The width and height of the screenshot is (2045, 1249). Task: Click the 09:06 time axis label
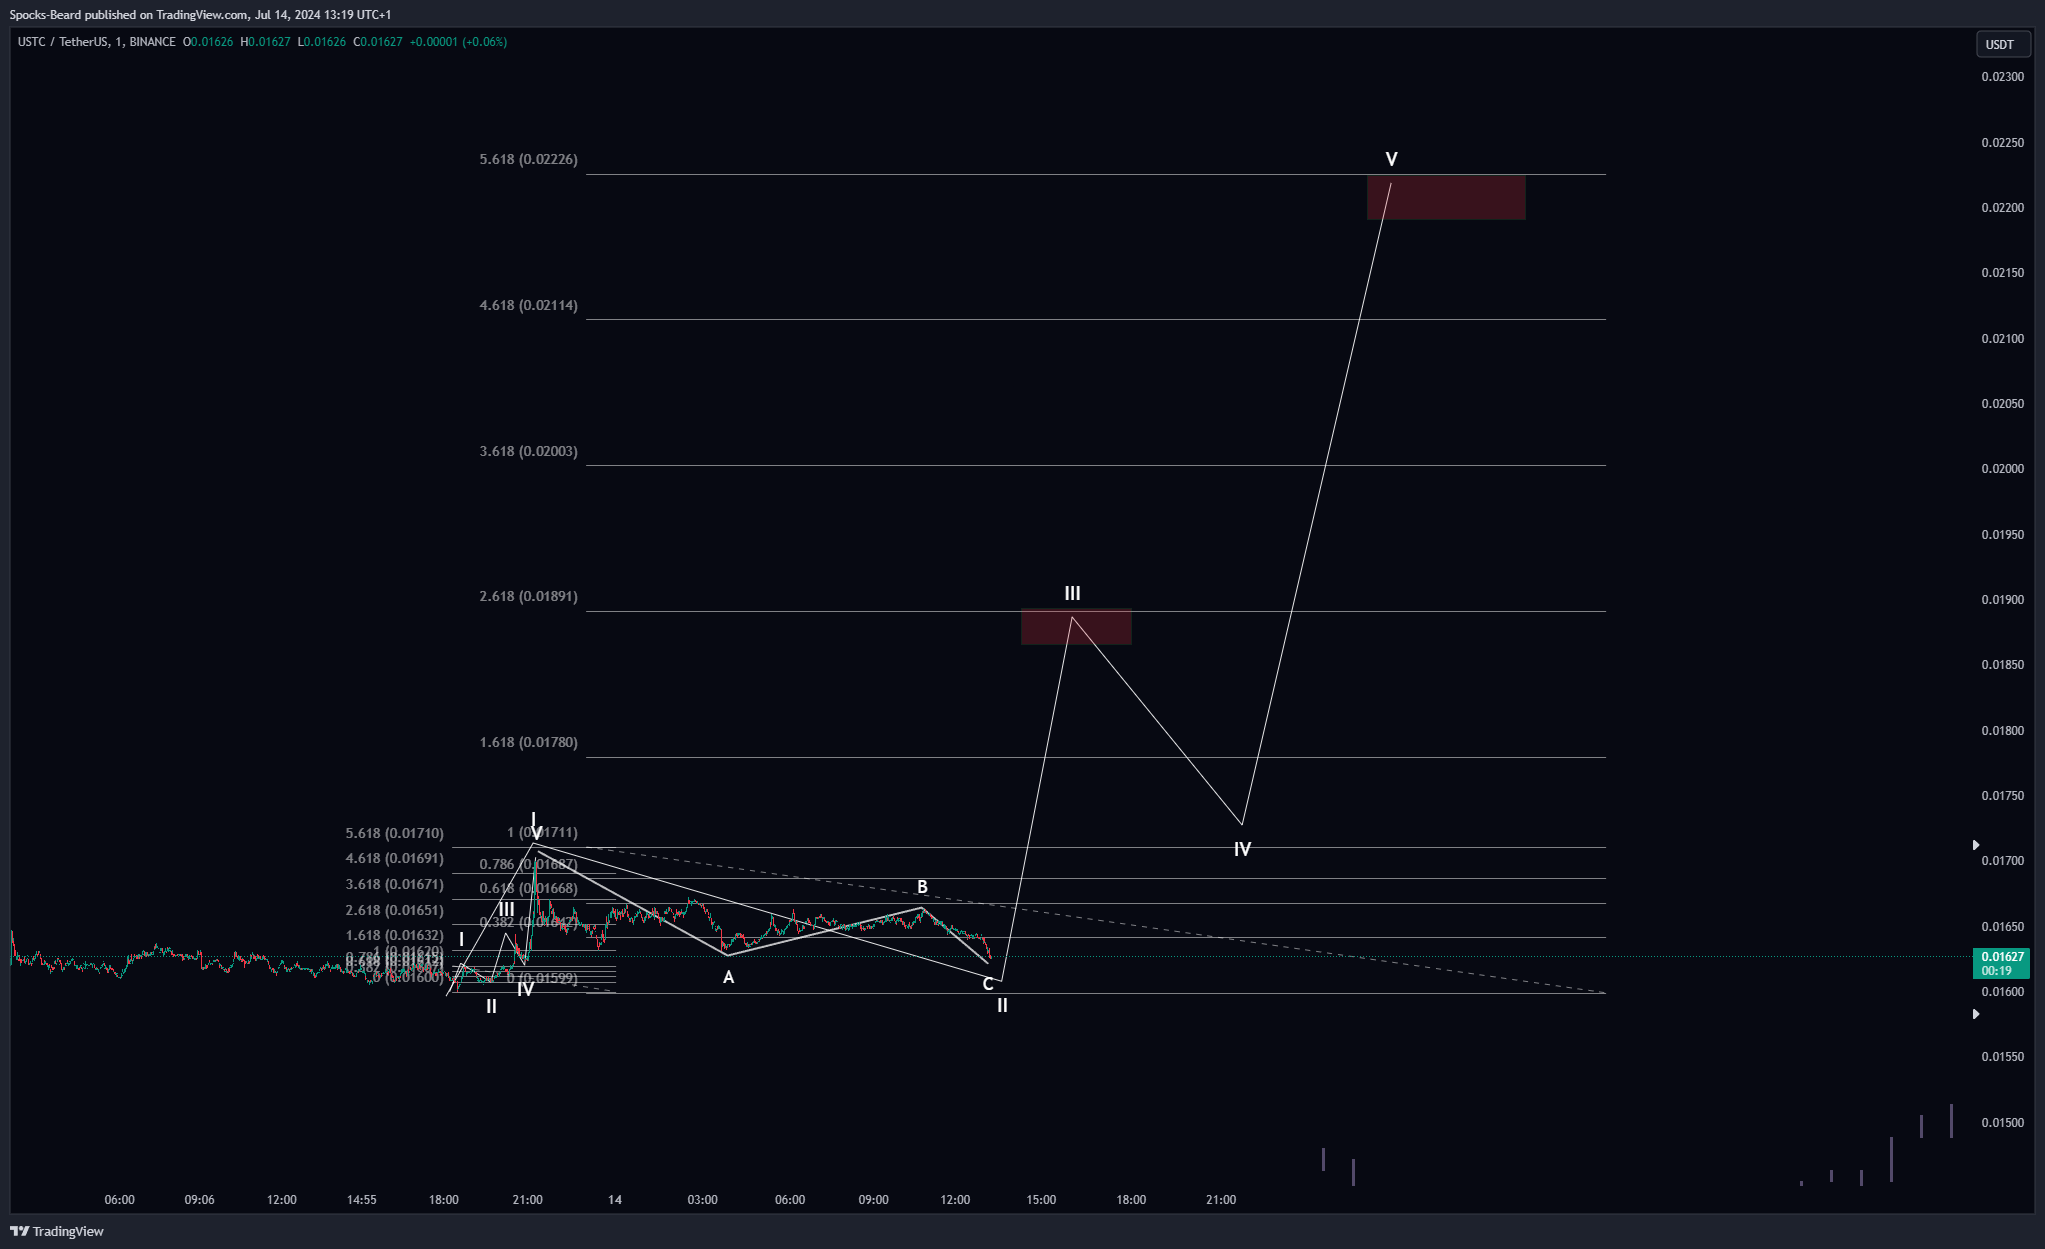coord(200,1200)
